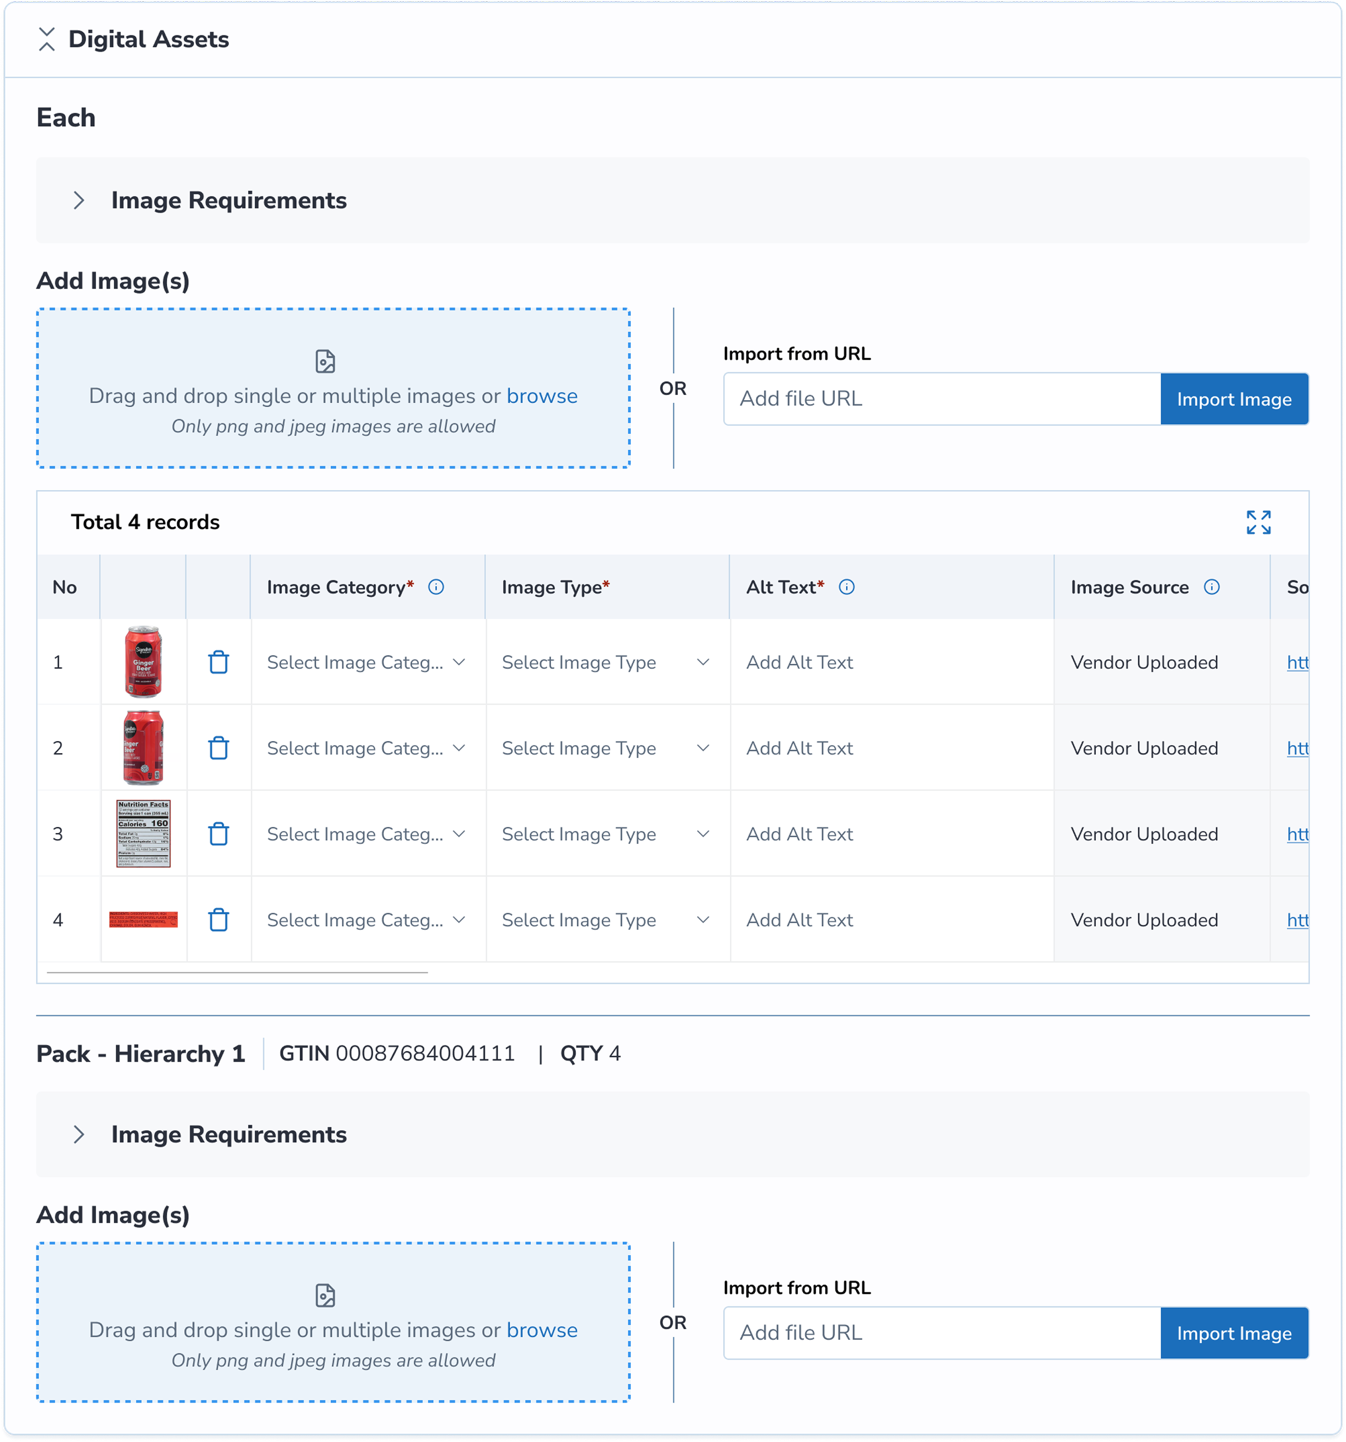Delete image record in row 1

219,662
